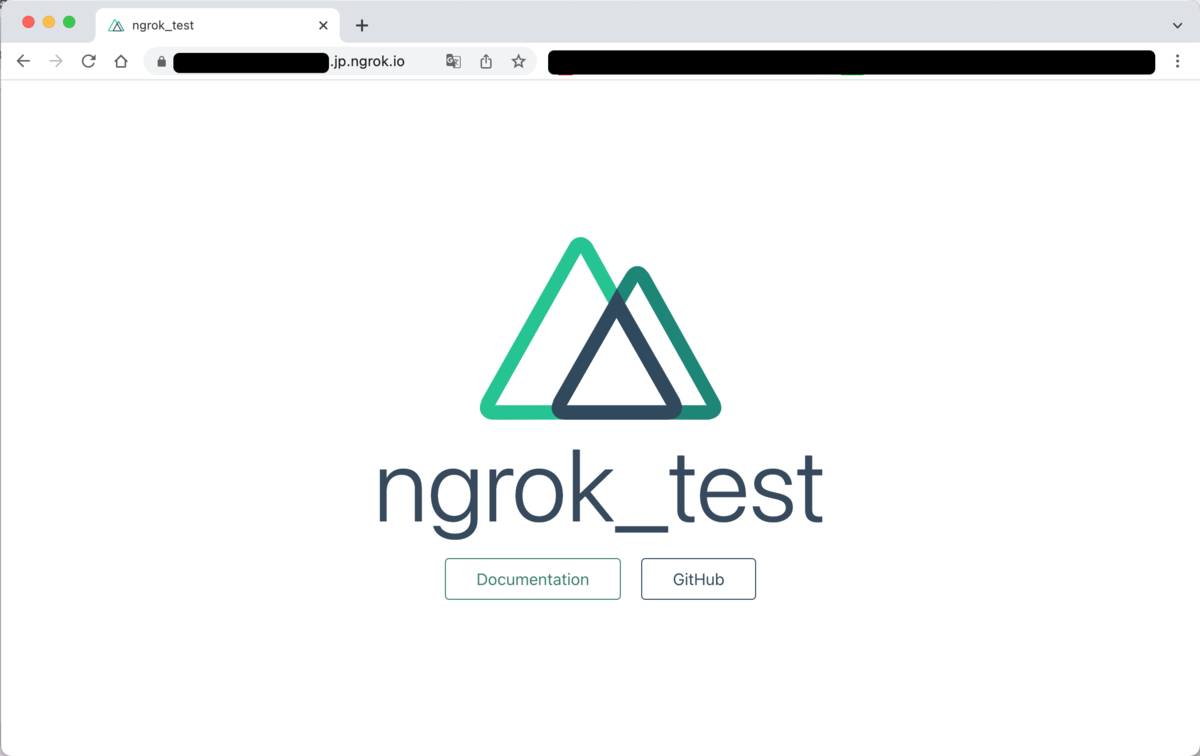Reload the ngrok_test page

click(88, 61)
